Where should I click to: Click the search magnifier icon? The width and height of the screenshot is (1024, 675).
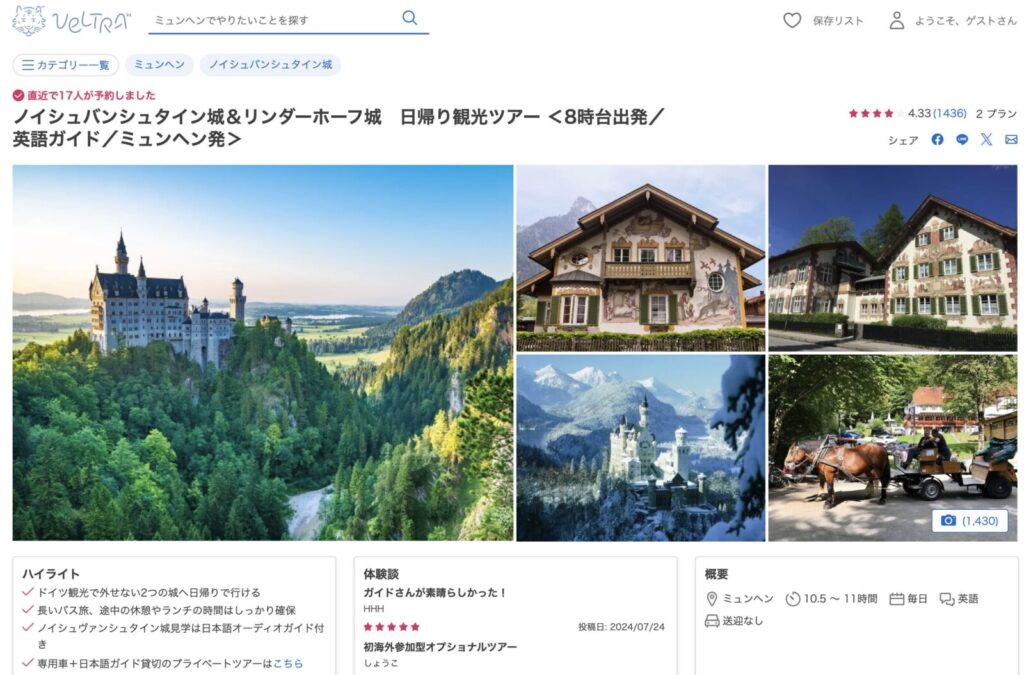click(x=409, y=18)
